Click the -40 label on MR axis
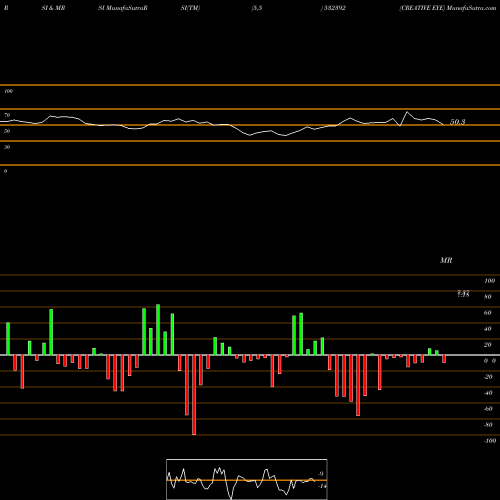The height and width of the screenshot is (500, 500). (x=488, y=393)
